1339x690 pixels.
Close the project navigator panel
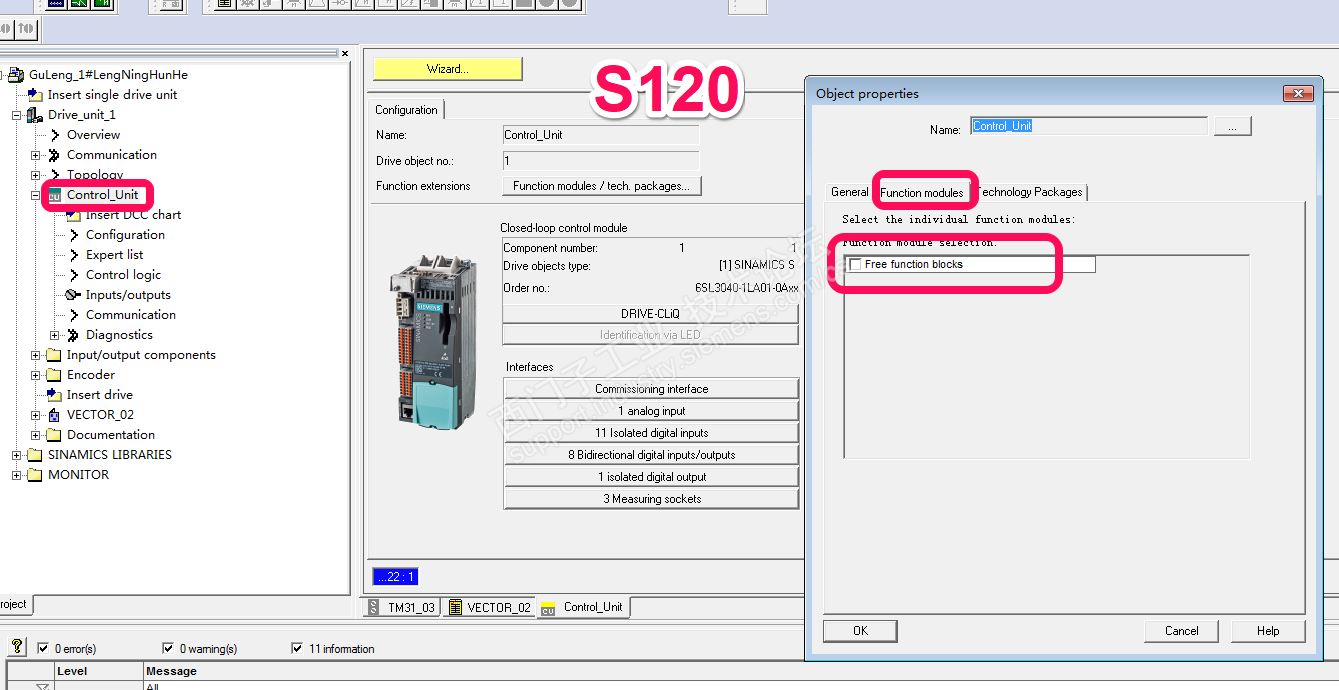345,54
